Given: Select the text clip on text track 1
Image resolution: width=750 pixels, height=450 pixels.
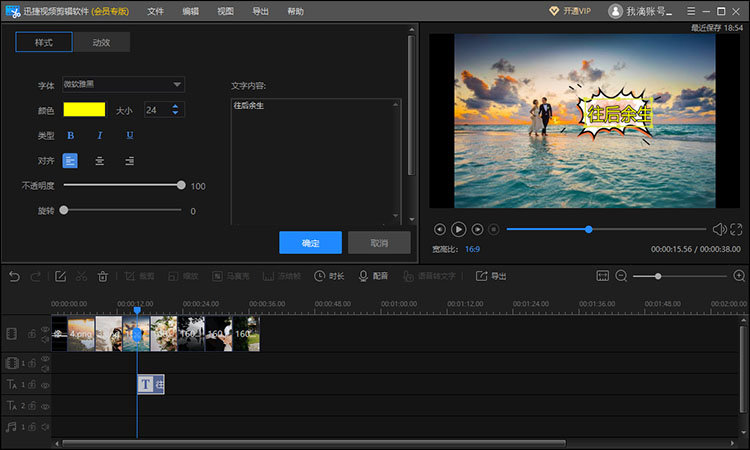Looking at the screenshot, I should tap(151, 384).
